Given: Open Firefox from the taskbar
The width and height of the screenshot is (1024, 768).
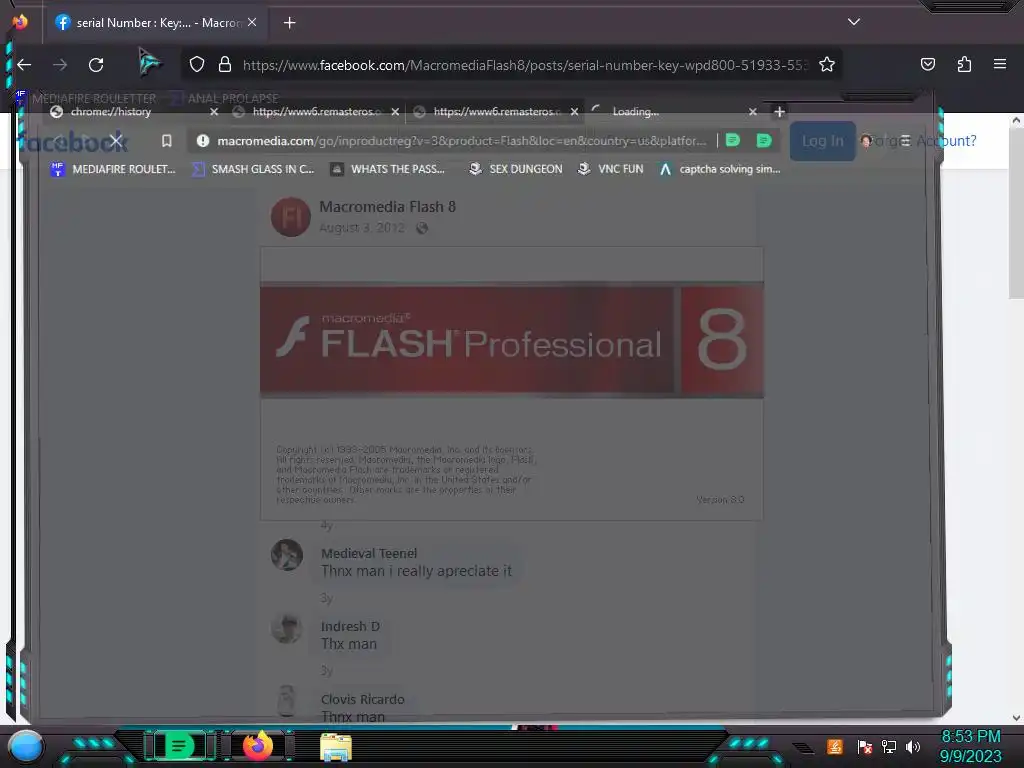Looking at the screenshot, I should point(257,746).
